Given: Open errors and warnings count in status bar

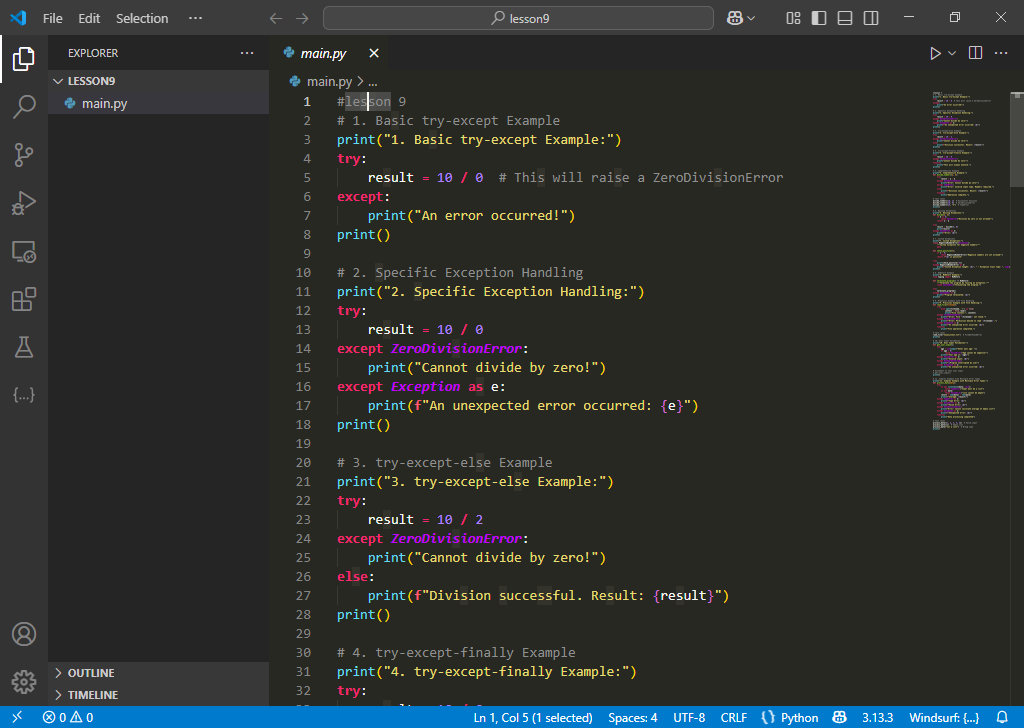Looking at the screenshot, I should (68, 717).
